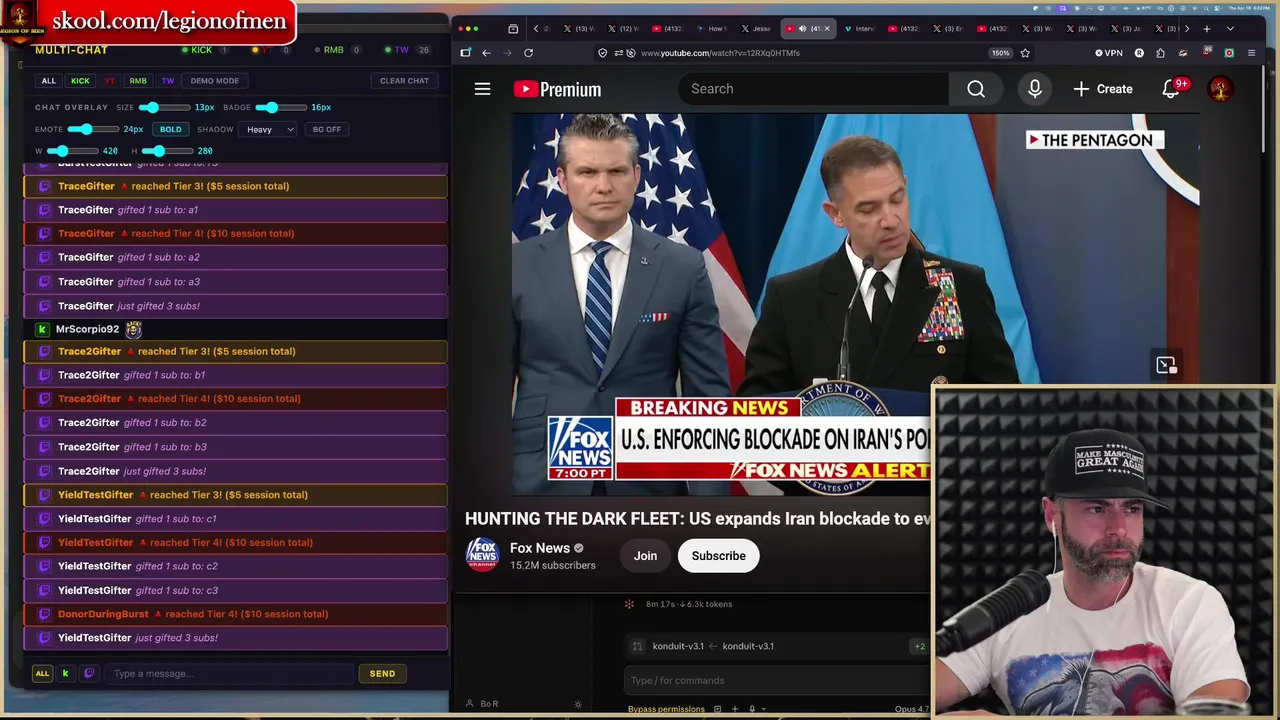Viewport: 1280px width, 720px height.
Task: Adjust the EMOTE size slider
Action: (x=92, y=129)
